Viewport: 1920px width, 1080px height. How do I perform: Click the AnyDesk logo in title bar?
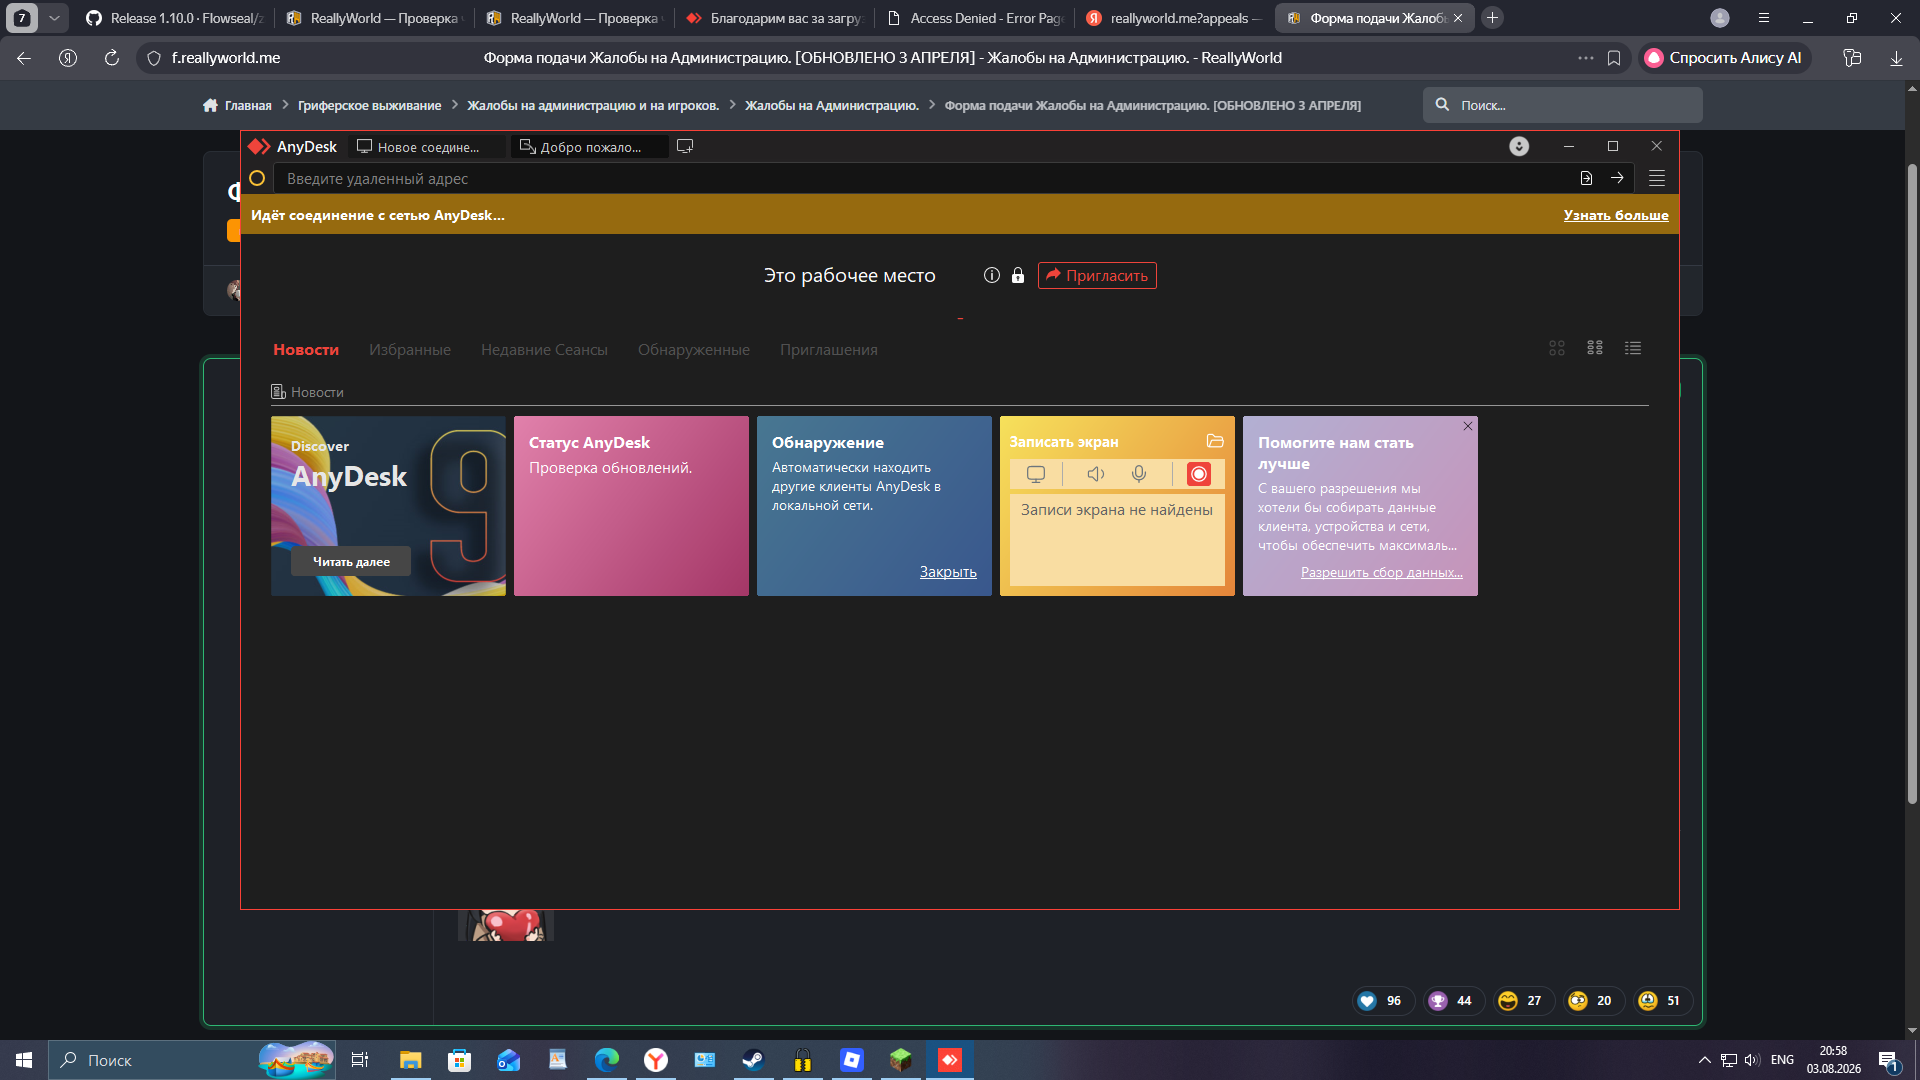(259, 146)
